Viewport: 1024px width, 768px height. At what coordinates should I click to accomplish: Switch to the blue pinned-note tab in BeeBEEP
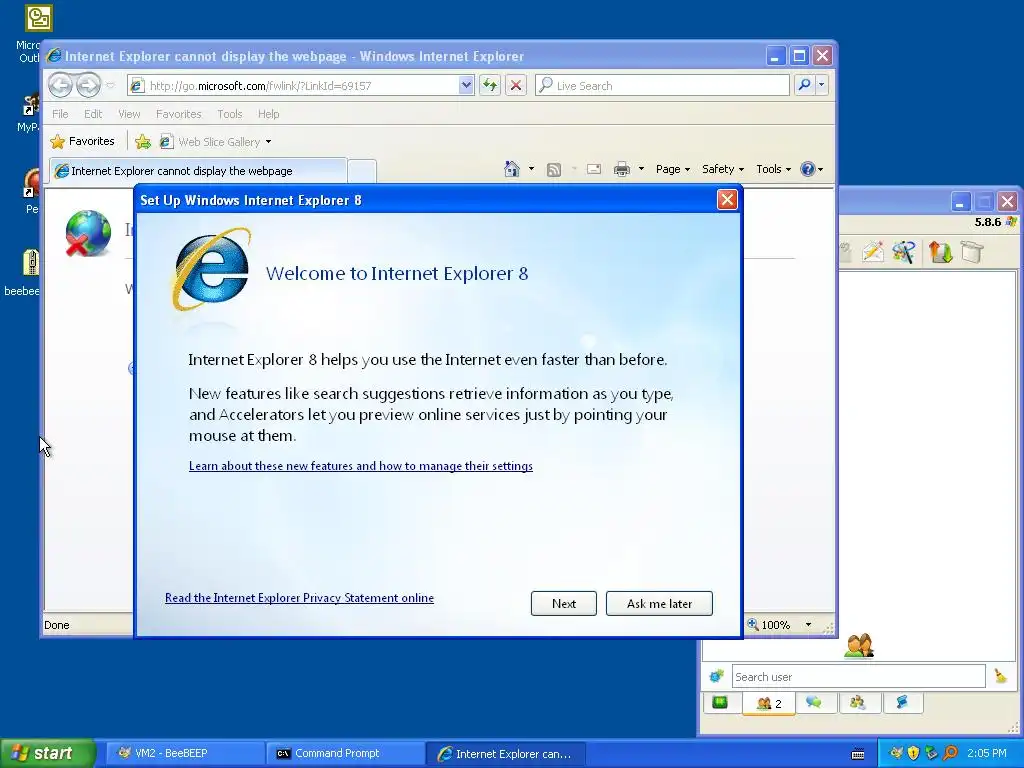click(902, 703)
